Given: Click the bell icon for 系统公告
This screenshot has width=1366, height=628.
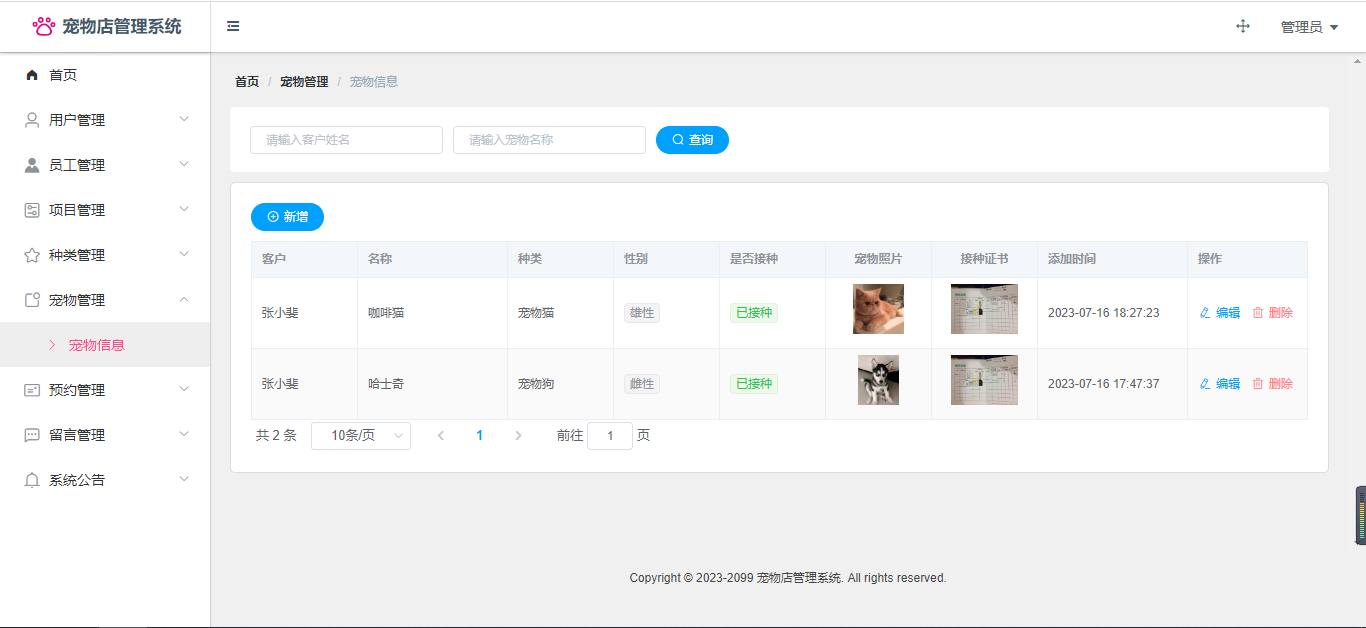Looking at the screenshot, I should click(32, 480).
